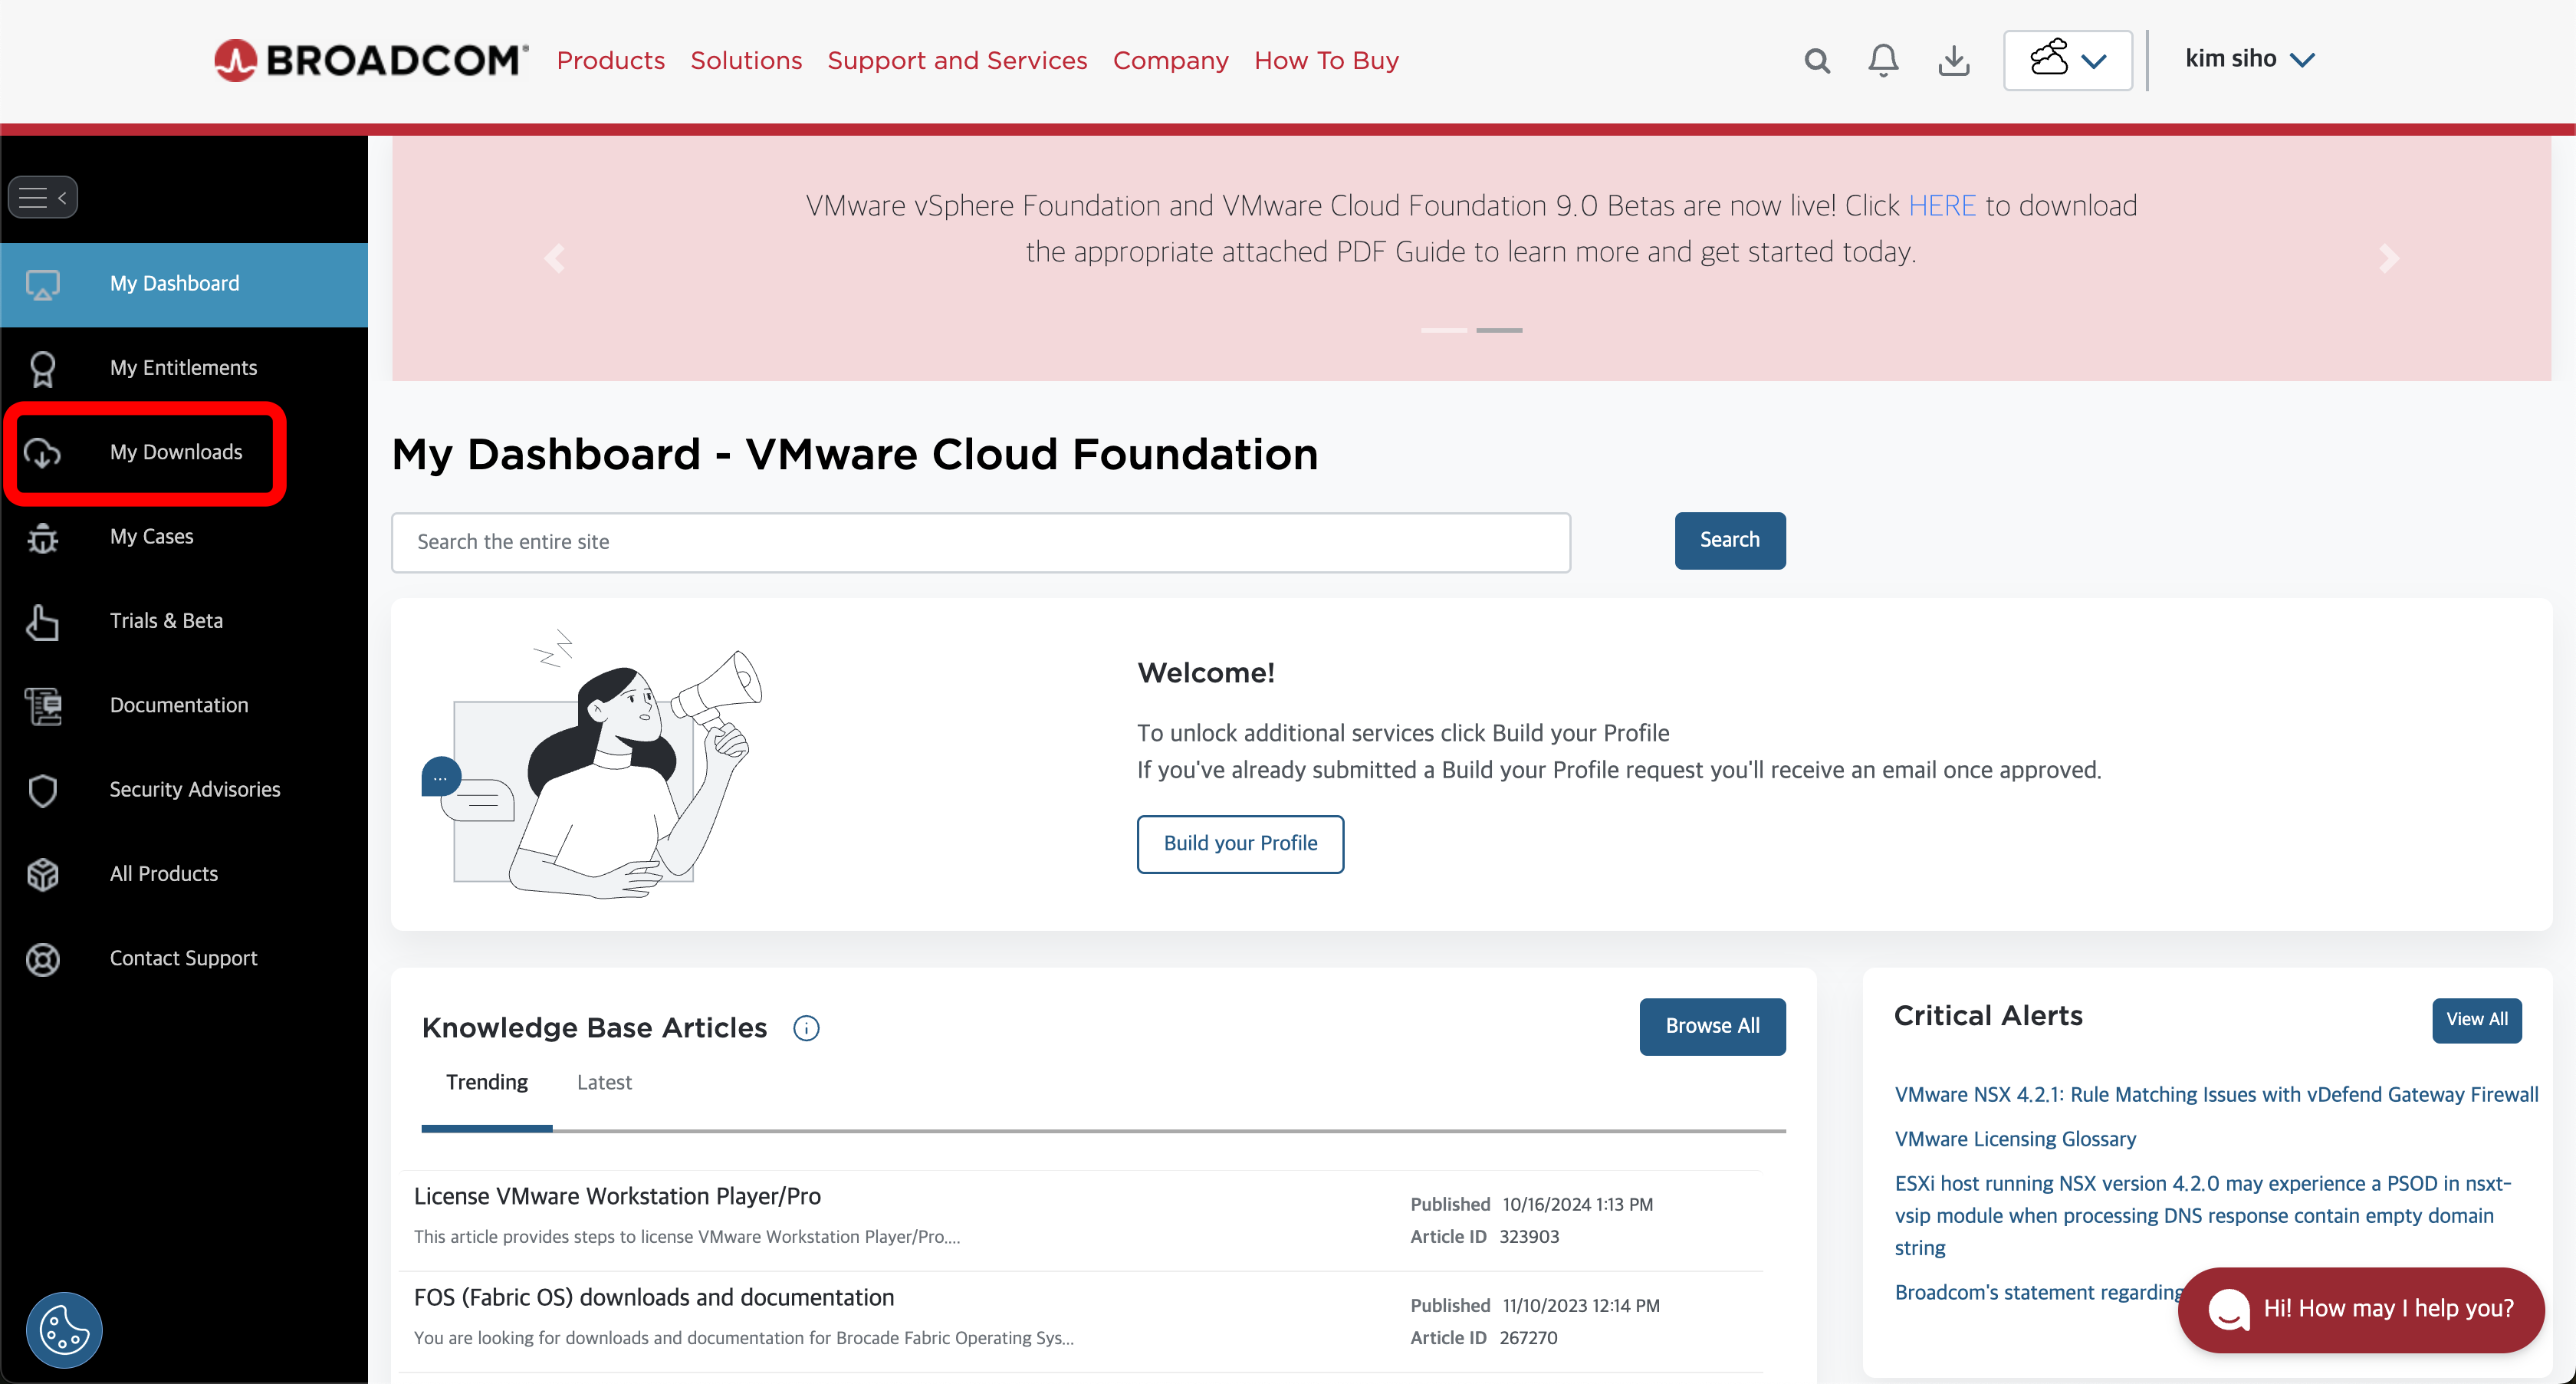Click Browse All knowledge base button
Image resolution: width=2576 pixels, height=1384 pixels.
point(1712,1026)
